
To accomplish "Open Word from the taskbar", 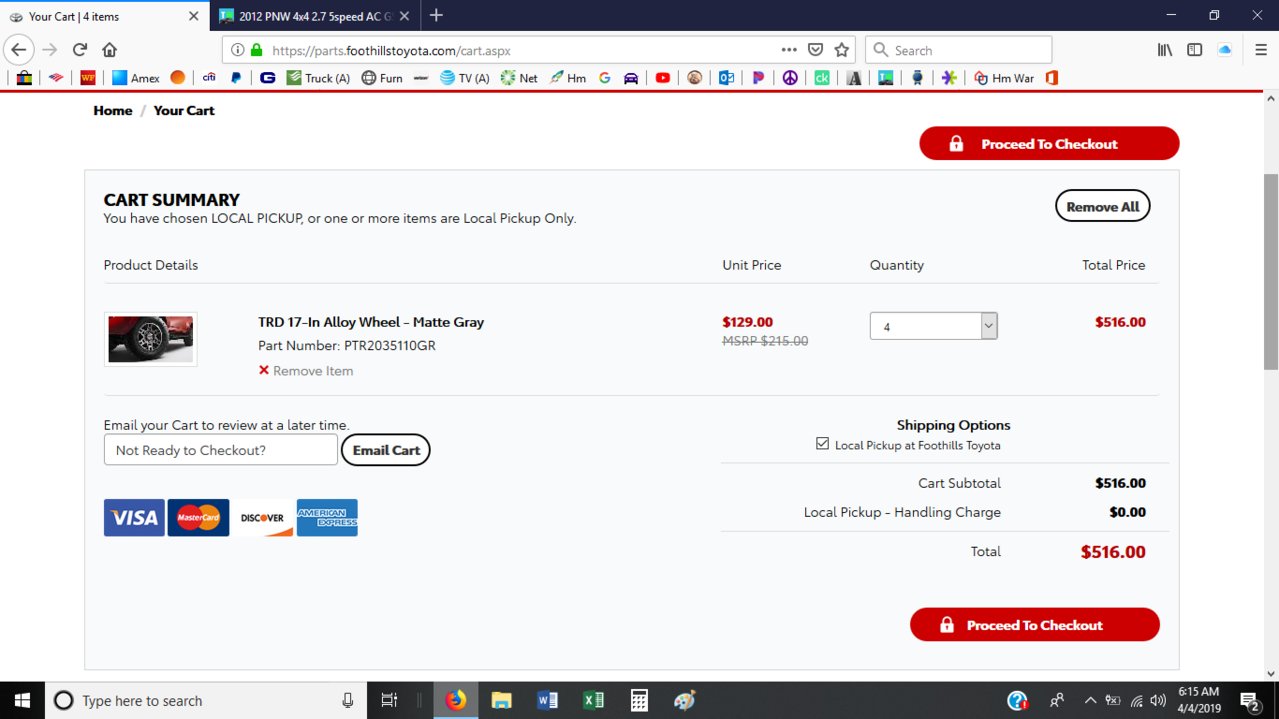I will (x=547, y=700).
